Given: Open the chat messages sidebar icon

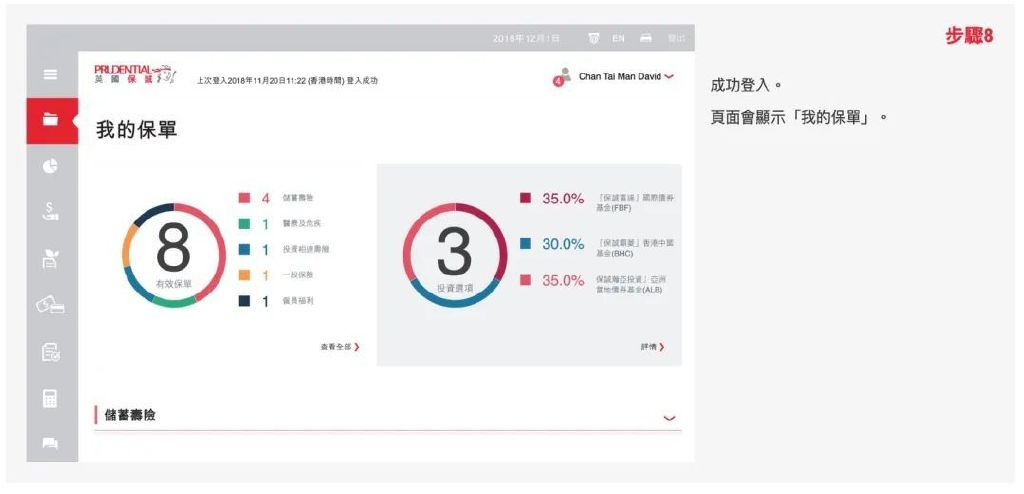Looking at the screenshot, I should (50, 444).
